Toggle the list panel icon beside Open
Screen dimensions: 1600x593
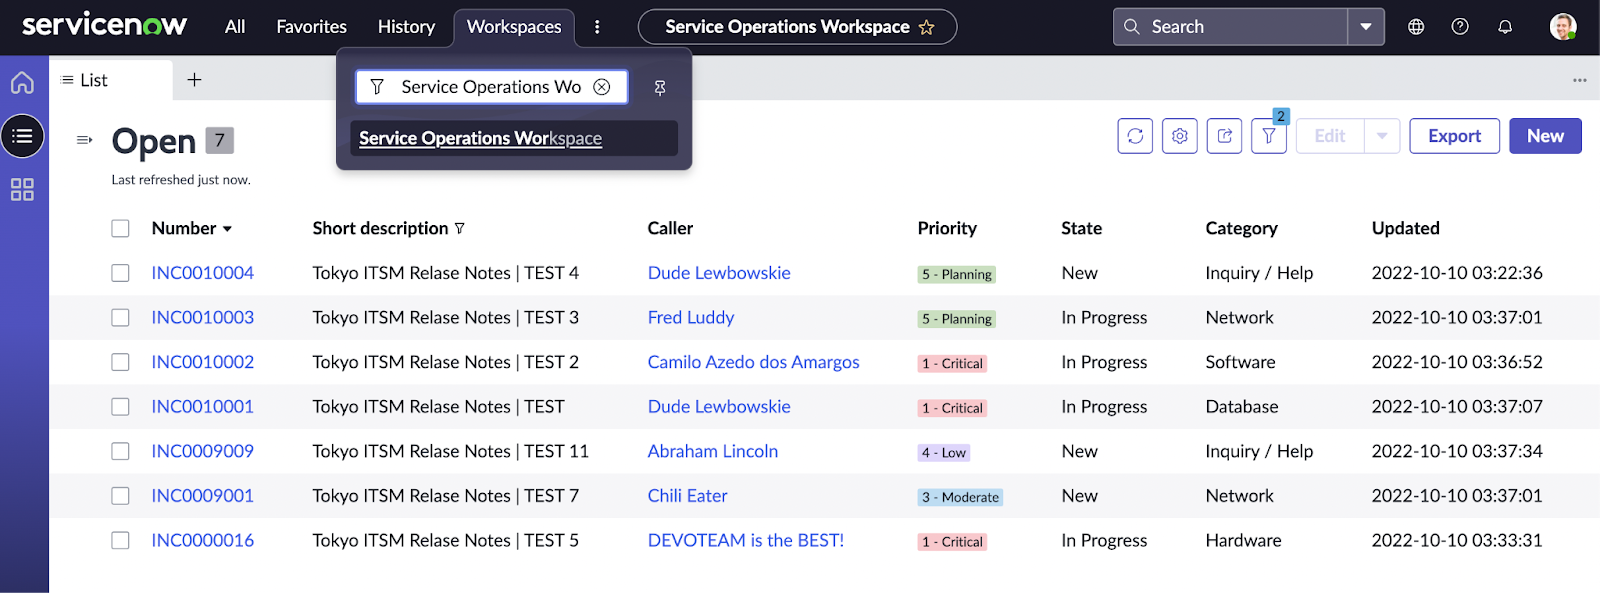[x=84, y=140]
